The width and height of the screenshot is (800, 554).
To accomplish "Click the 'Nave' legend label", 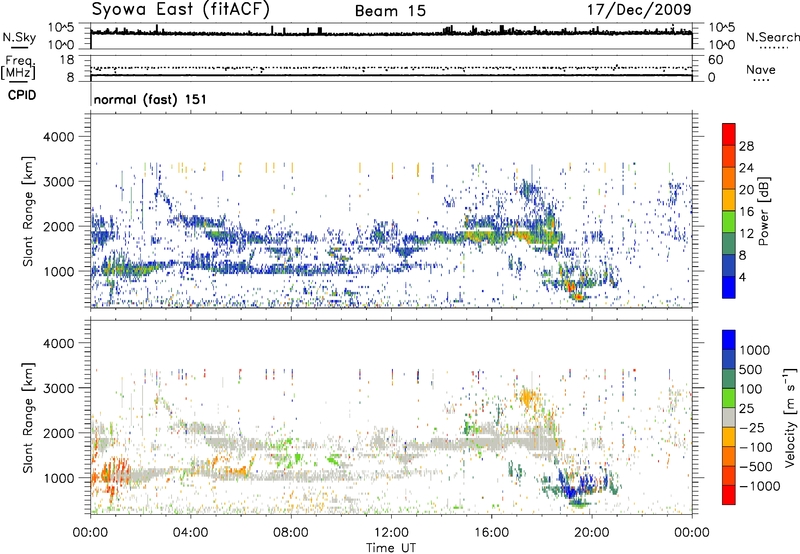I will [760, 70].
